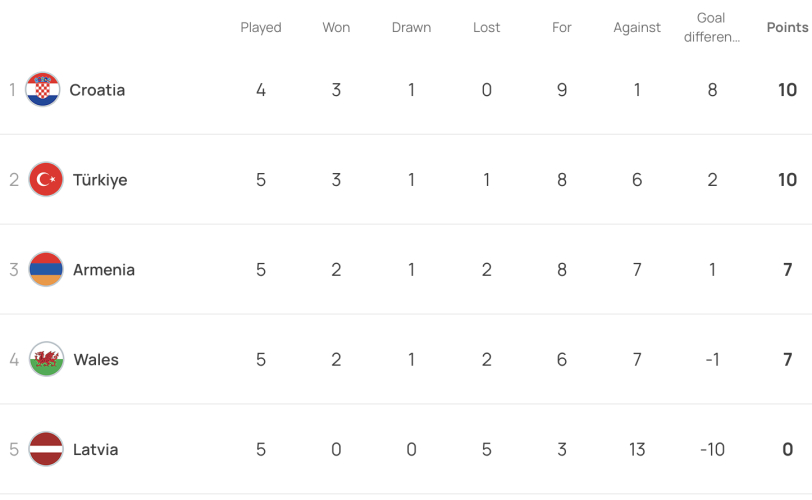
Task: Click the Lost column header
Action: 486,27
